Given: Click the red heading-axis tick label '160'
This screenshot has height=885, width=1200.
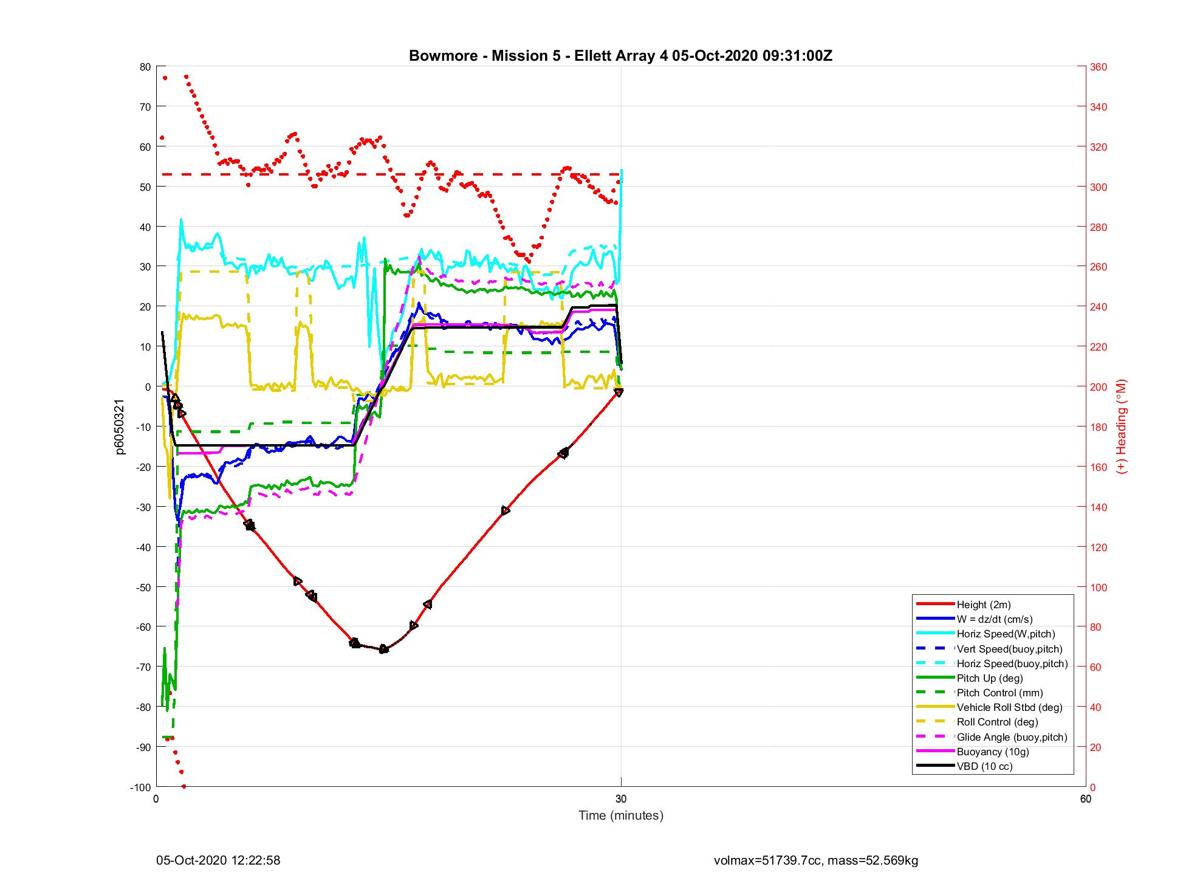Looking at the screenshot, I should point(1098,467).
